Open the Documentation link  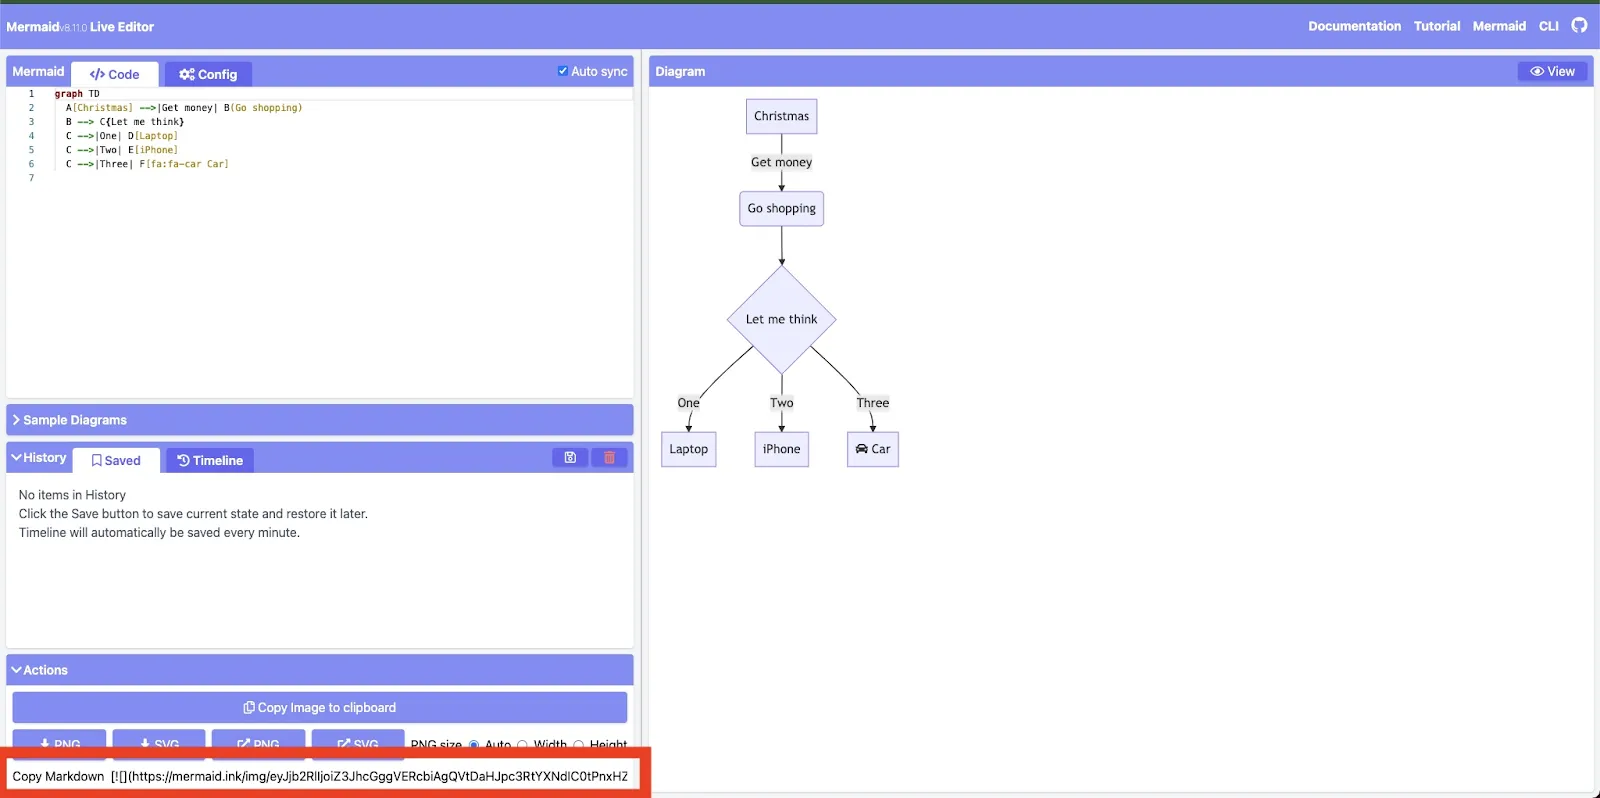point(1354,26)
